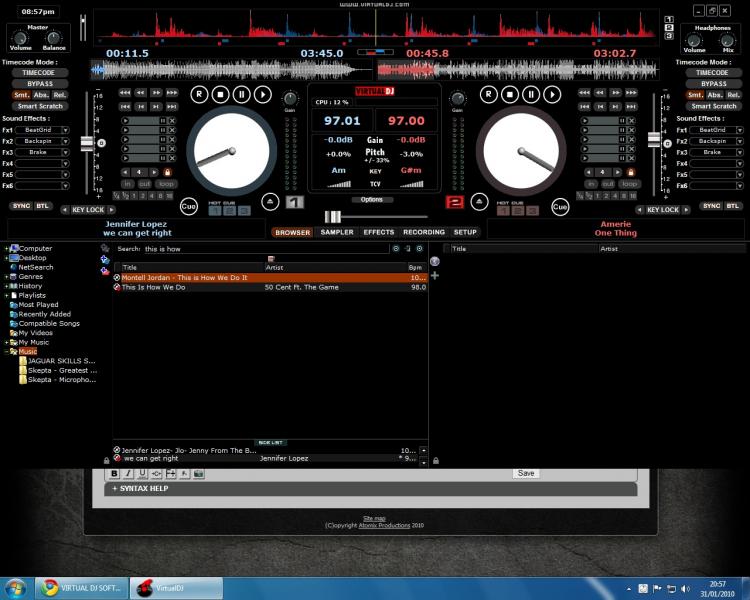The width and height of the screenshot is (750, 600).
Task: Click right deck eject icon
Action: click(479, 202)
